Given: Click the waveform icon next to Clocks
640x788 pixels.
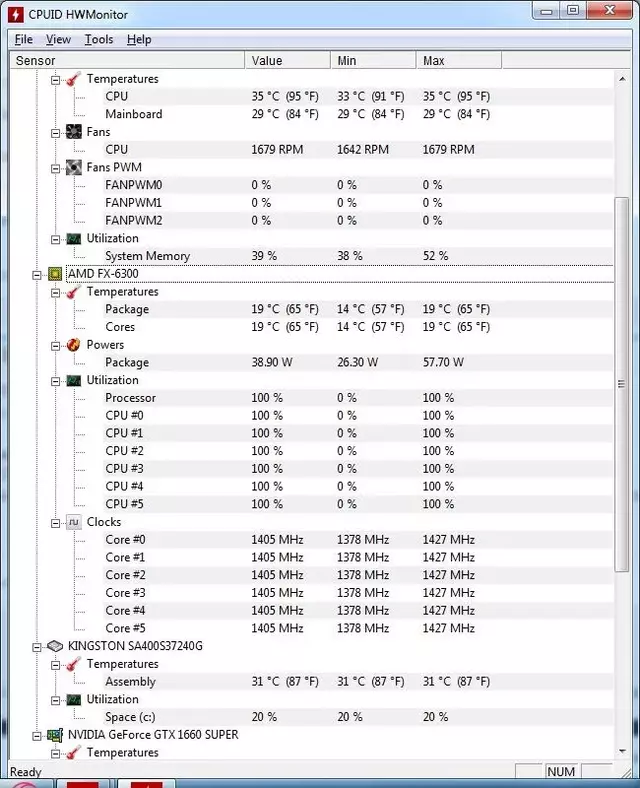Looking at the screenshot, I should click(x=74, y=522).
